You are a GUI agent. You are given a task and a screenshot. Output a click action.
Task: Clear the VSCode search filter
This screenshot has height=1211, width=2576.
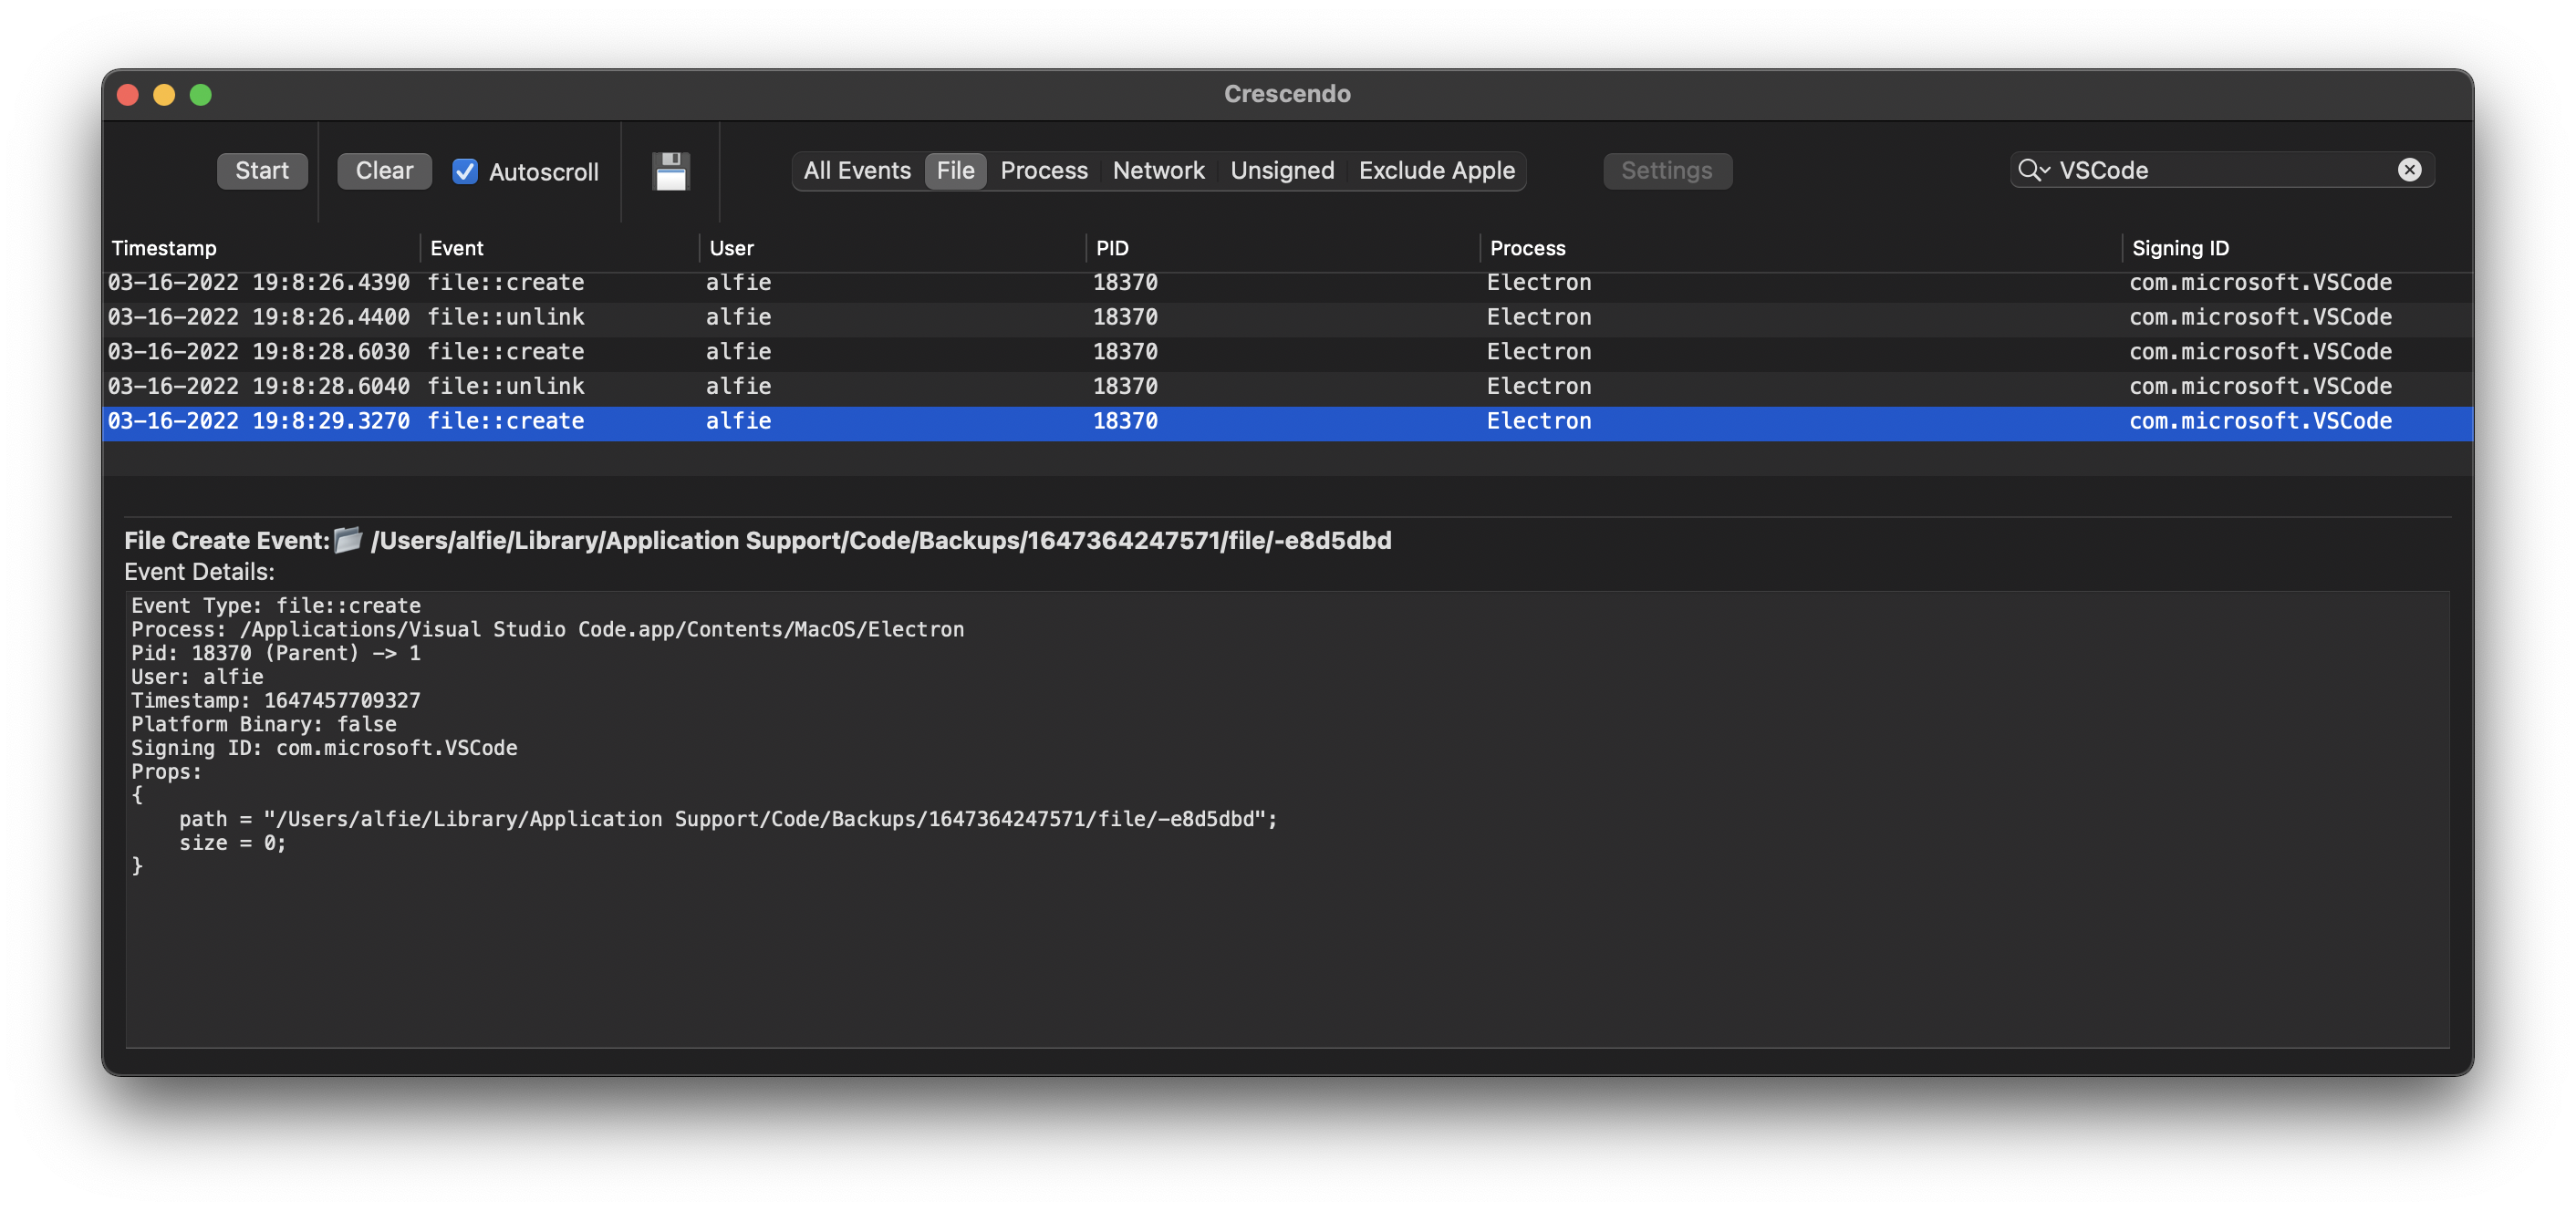(x=2412, y=170)
